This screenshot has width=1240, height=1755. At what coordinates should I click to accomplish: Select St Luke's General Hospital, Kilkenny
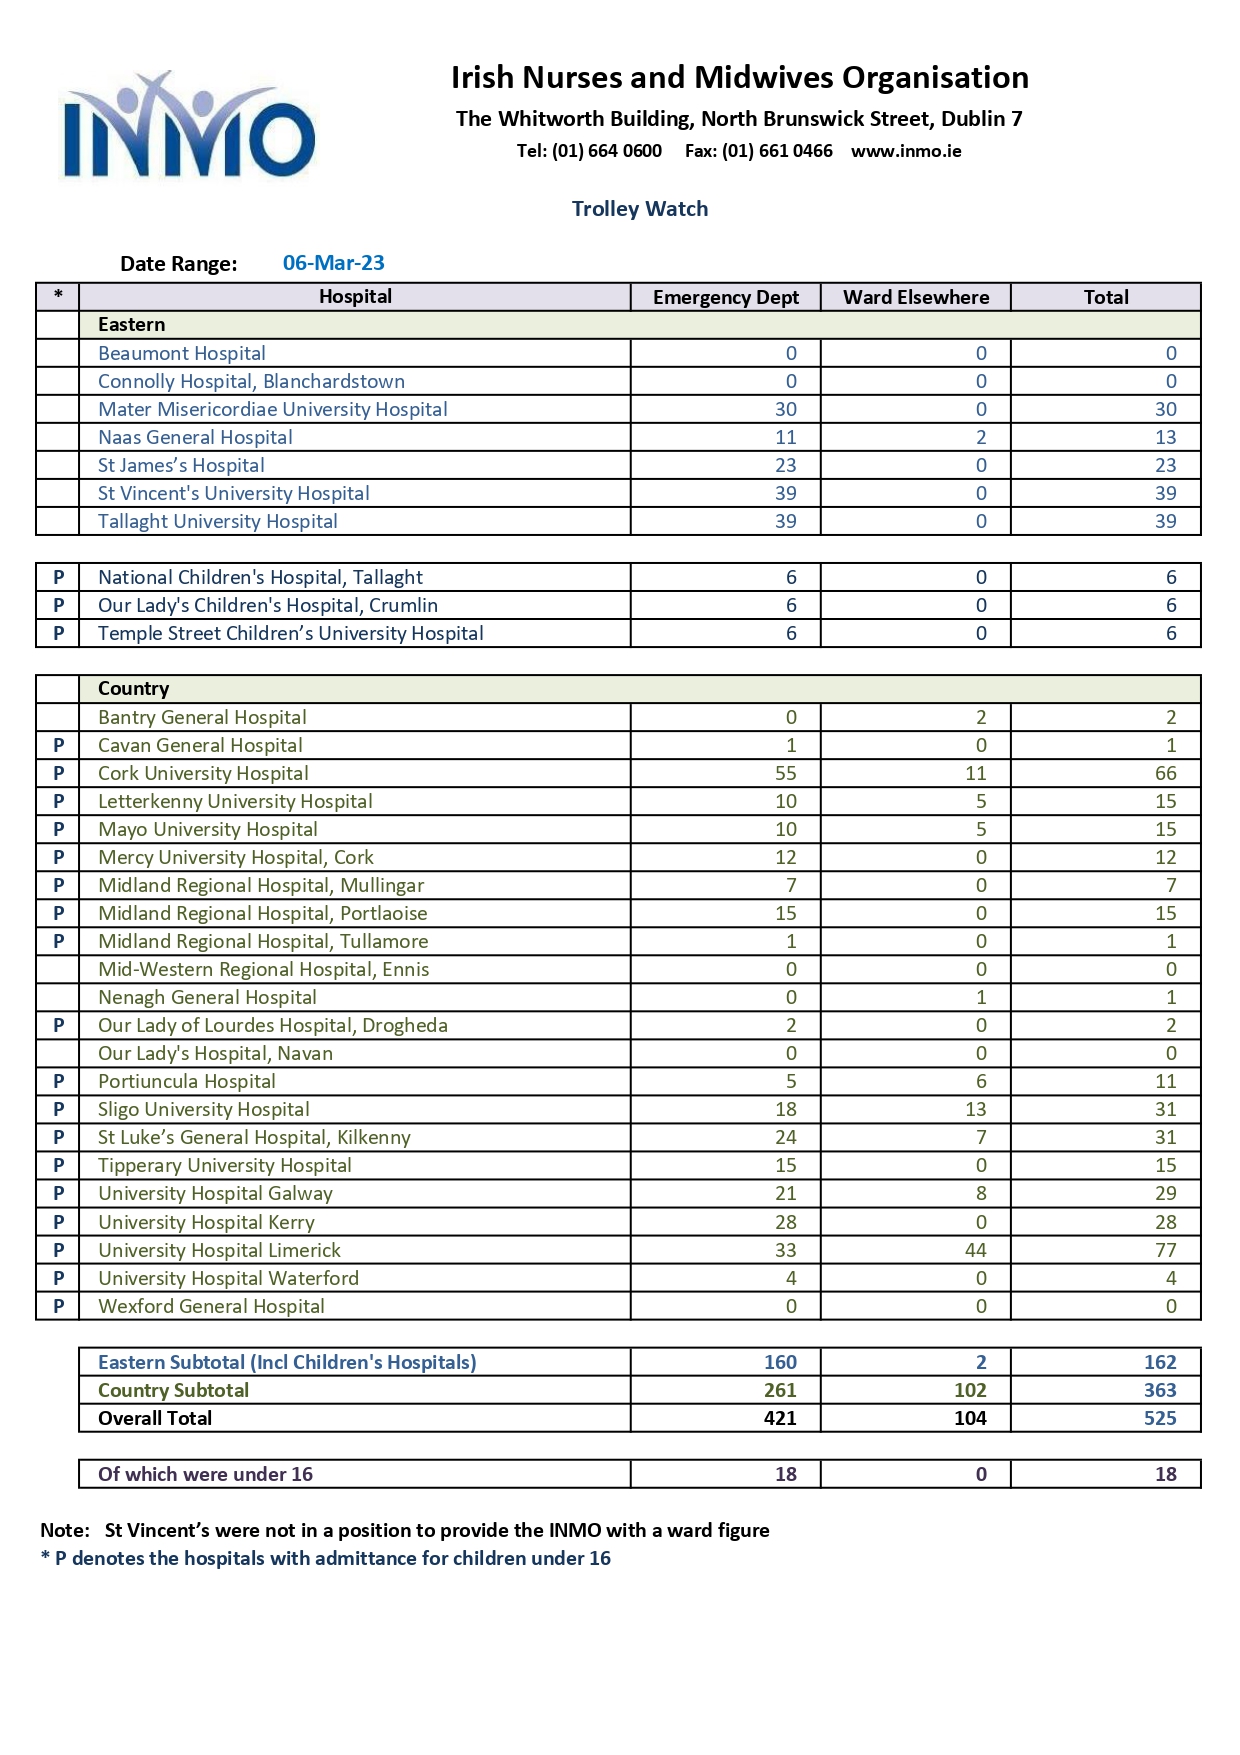point(255,1137)
